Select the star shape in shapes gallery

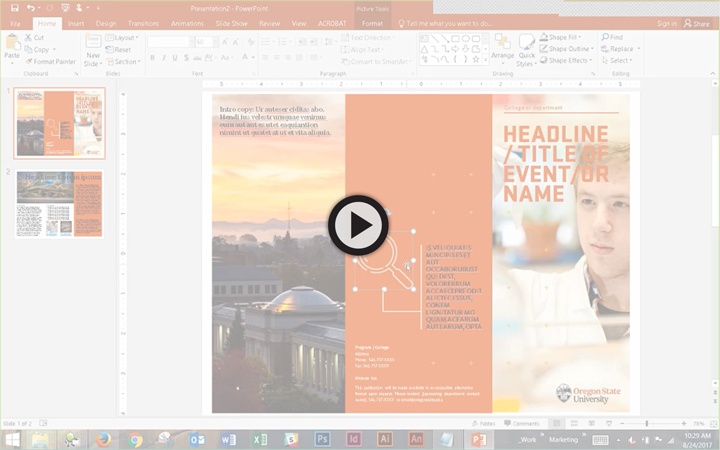476,59
